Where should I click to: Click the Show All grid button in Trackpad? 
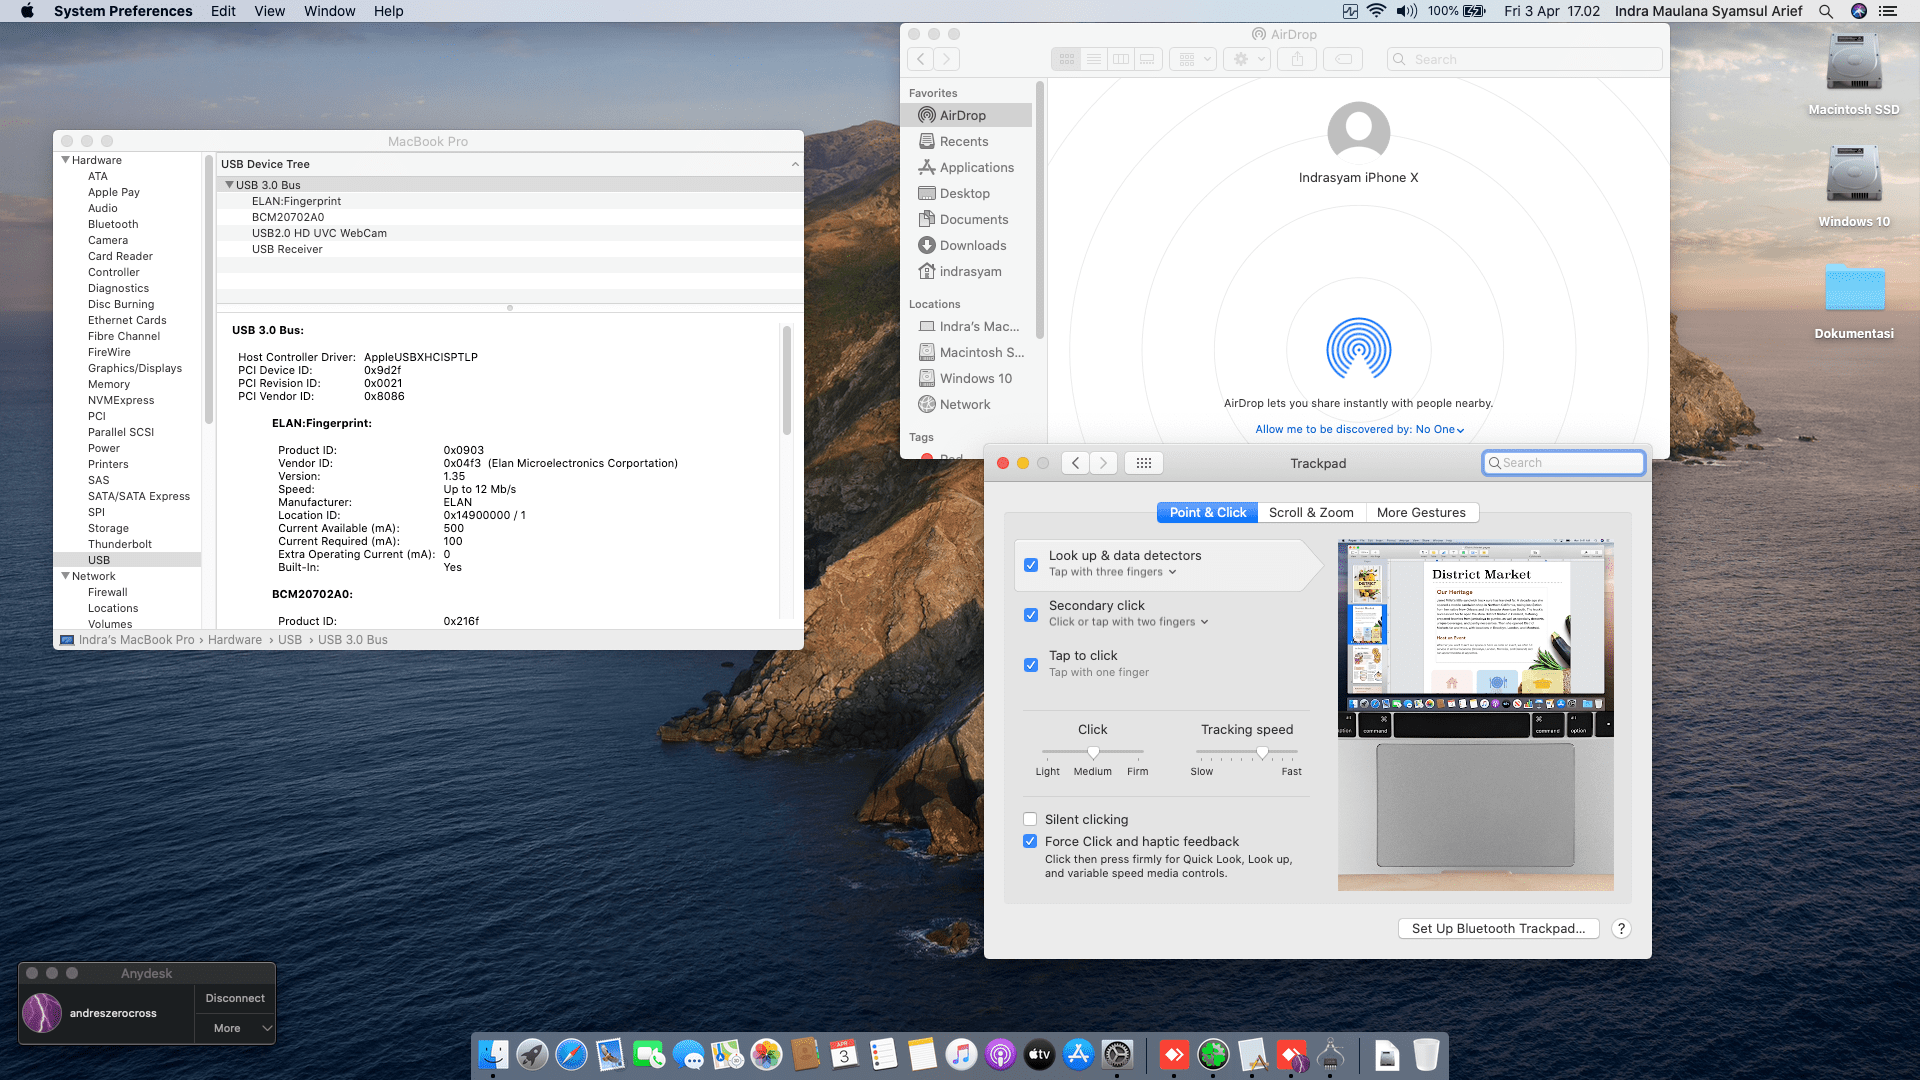point(1144,463)
